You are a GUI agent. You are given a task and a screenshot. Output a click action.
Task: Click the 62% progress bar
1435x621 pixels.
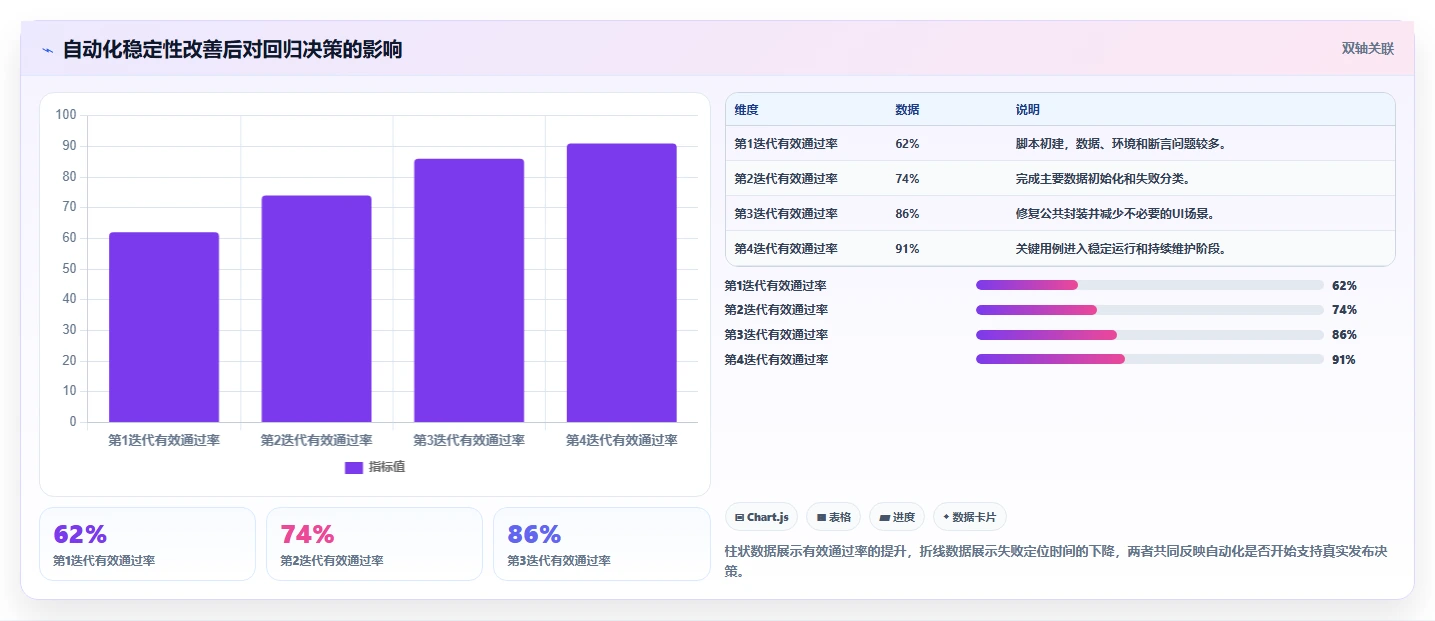(x=1150, y=285)
